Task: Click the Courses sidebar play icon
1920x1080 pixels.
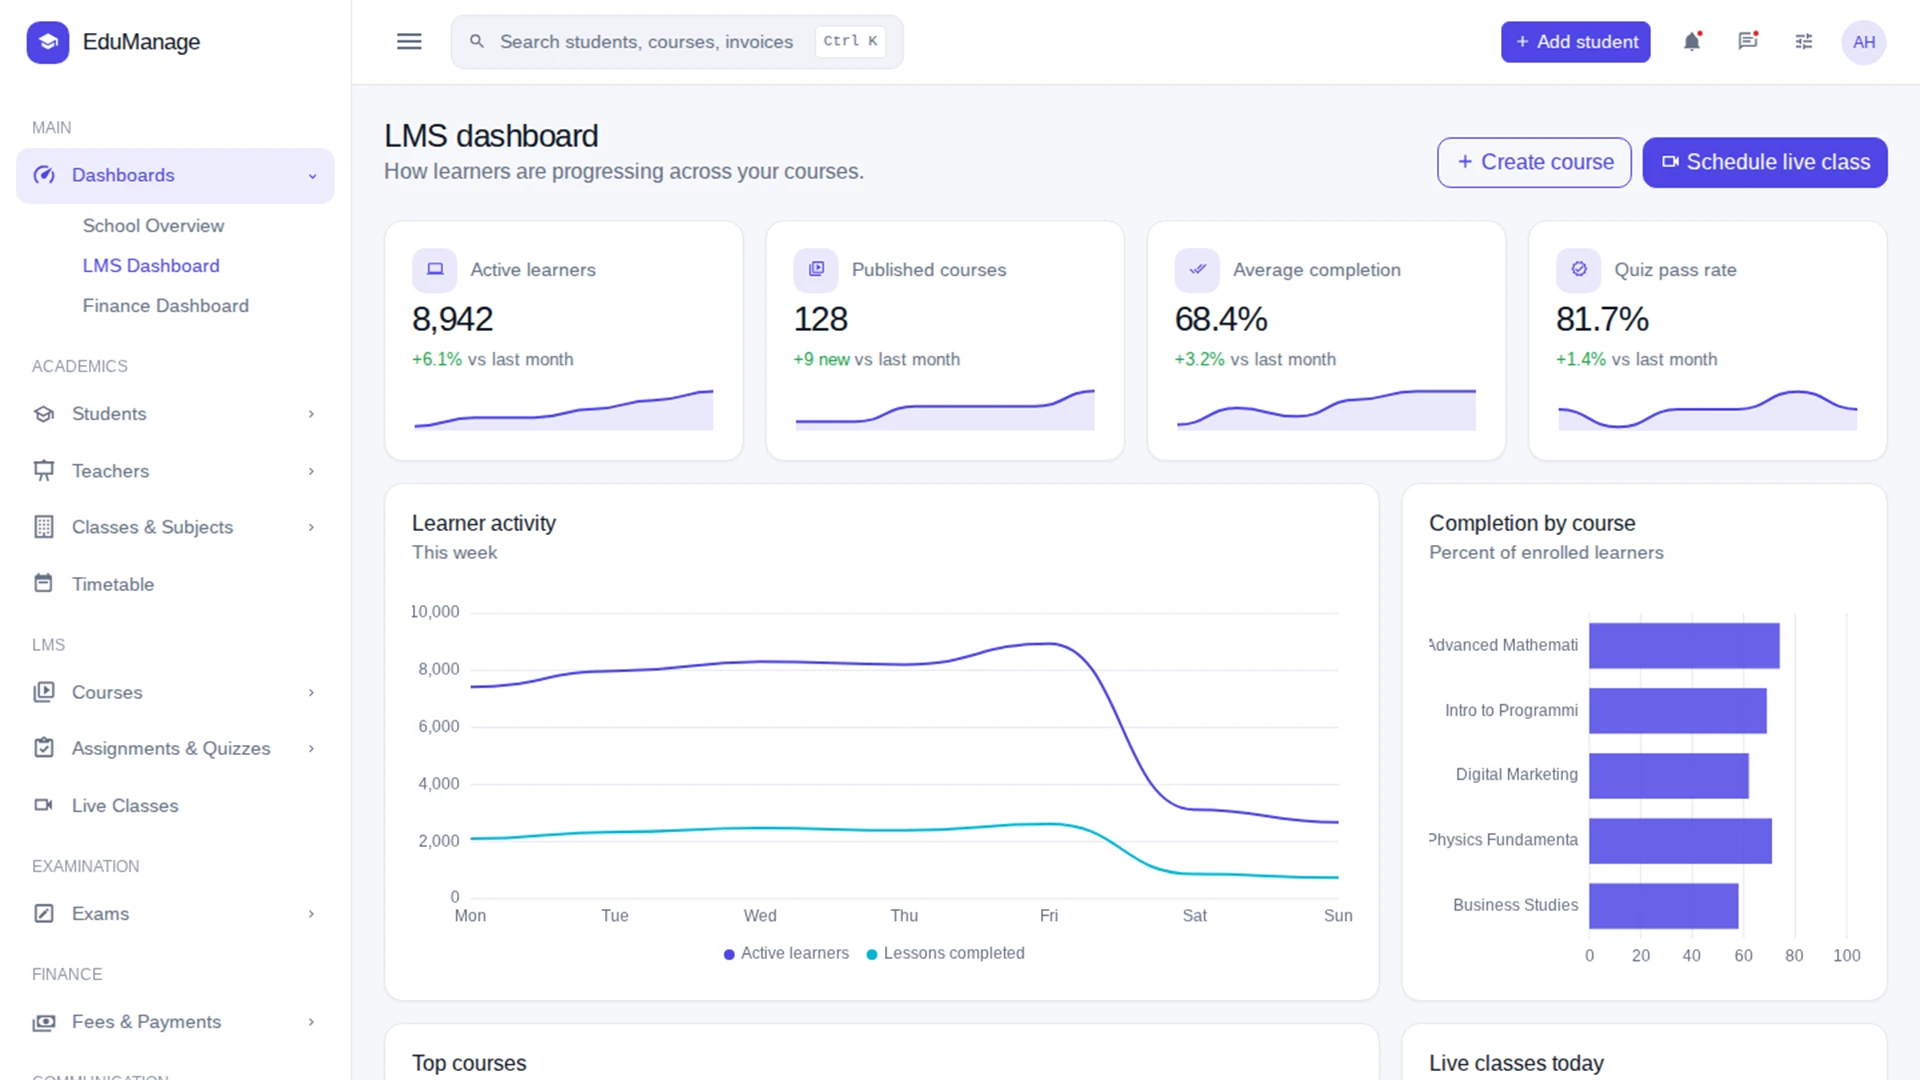Action: pyautogui.click(x=44, y=692)
